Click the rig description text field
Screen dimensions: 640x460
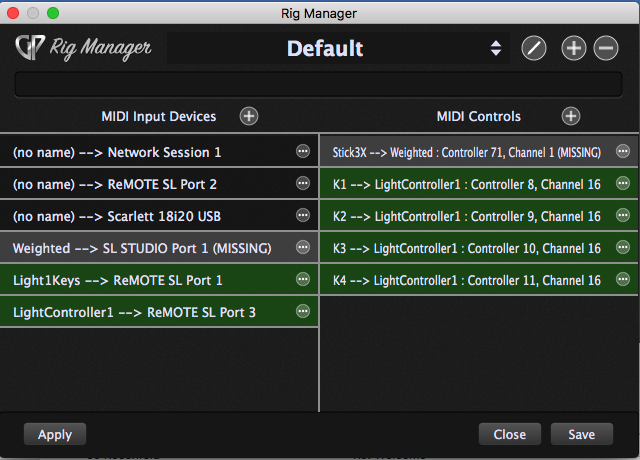tap(318, 84)
